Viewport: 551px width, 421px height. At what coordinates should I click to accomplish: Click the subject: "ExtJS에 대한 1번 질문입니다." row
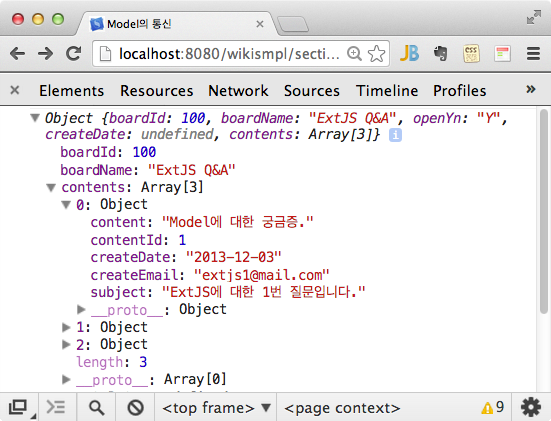(228, 292)
